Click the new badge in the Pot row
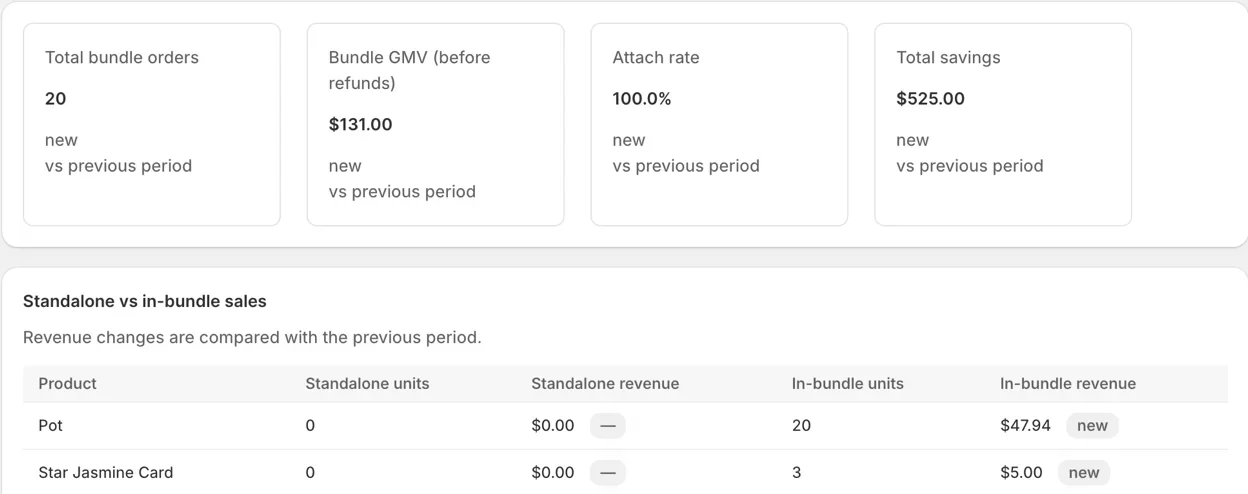 click(x=1092, y=426)
